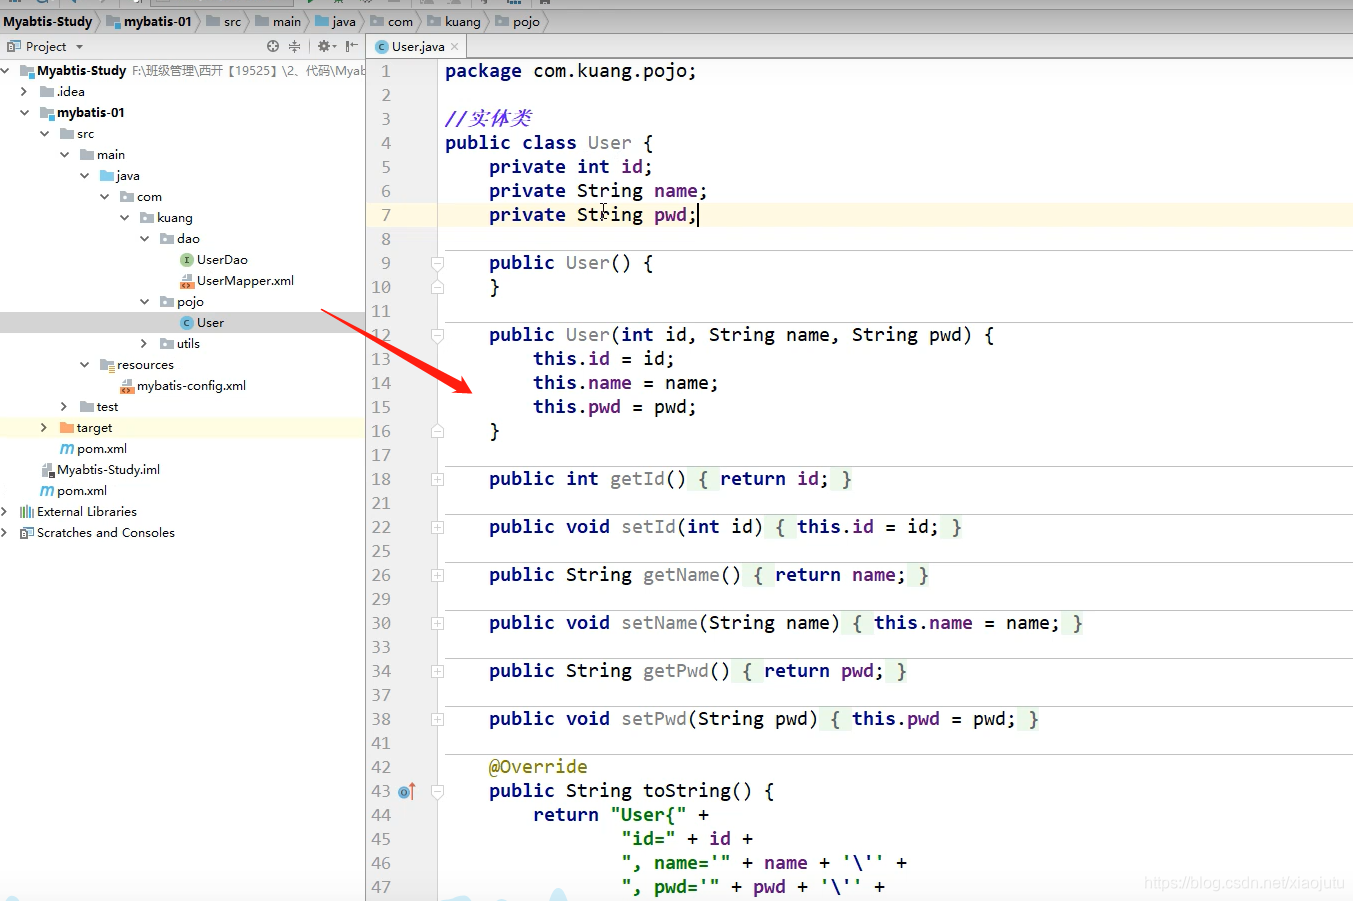
Task: Unfold setId method at line 22
Action: pyautogui.click(x=437, y=527)
